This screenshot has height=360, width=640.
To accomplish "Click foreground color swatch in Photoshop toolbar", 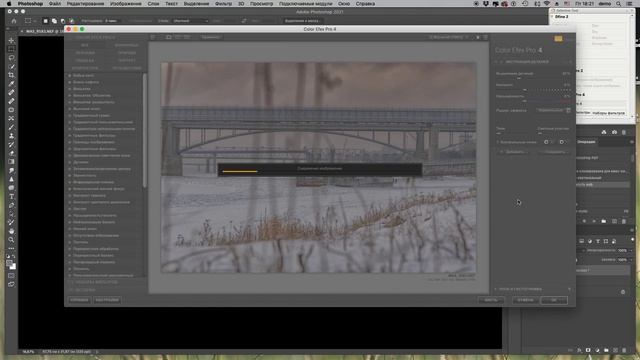I will [9, 264].
